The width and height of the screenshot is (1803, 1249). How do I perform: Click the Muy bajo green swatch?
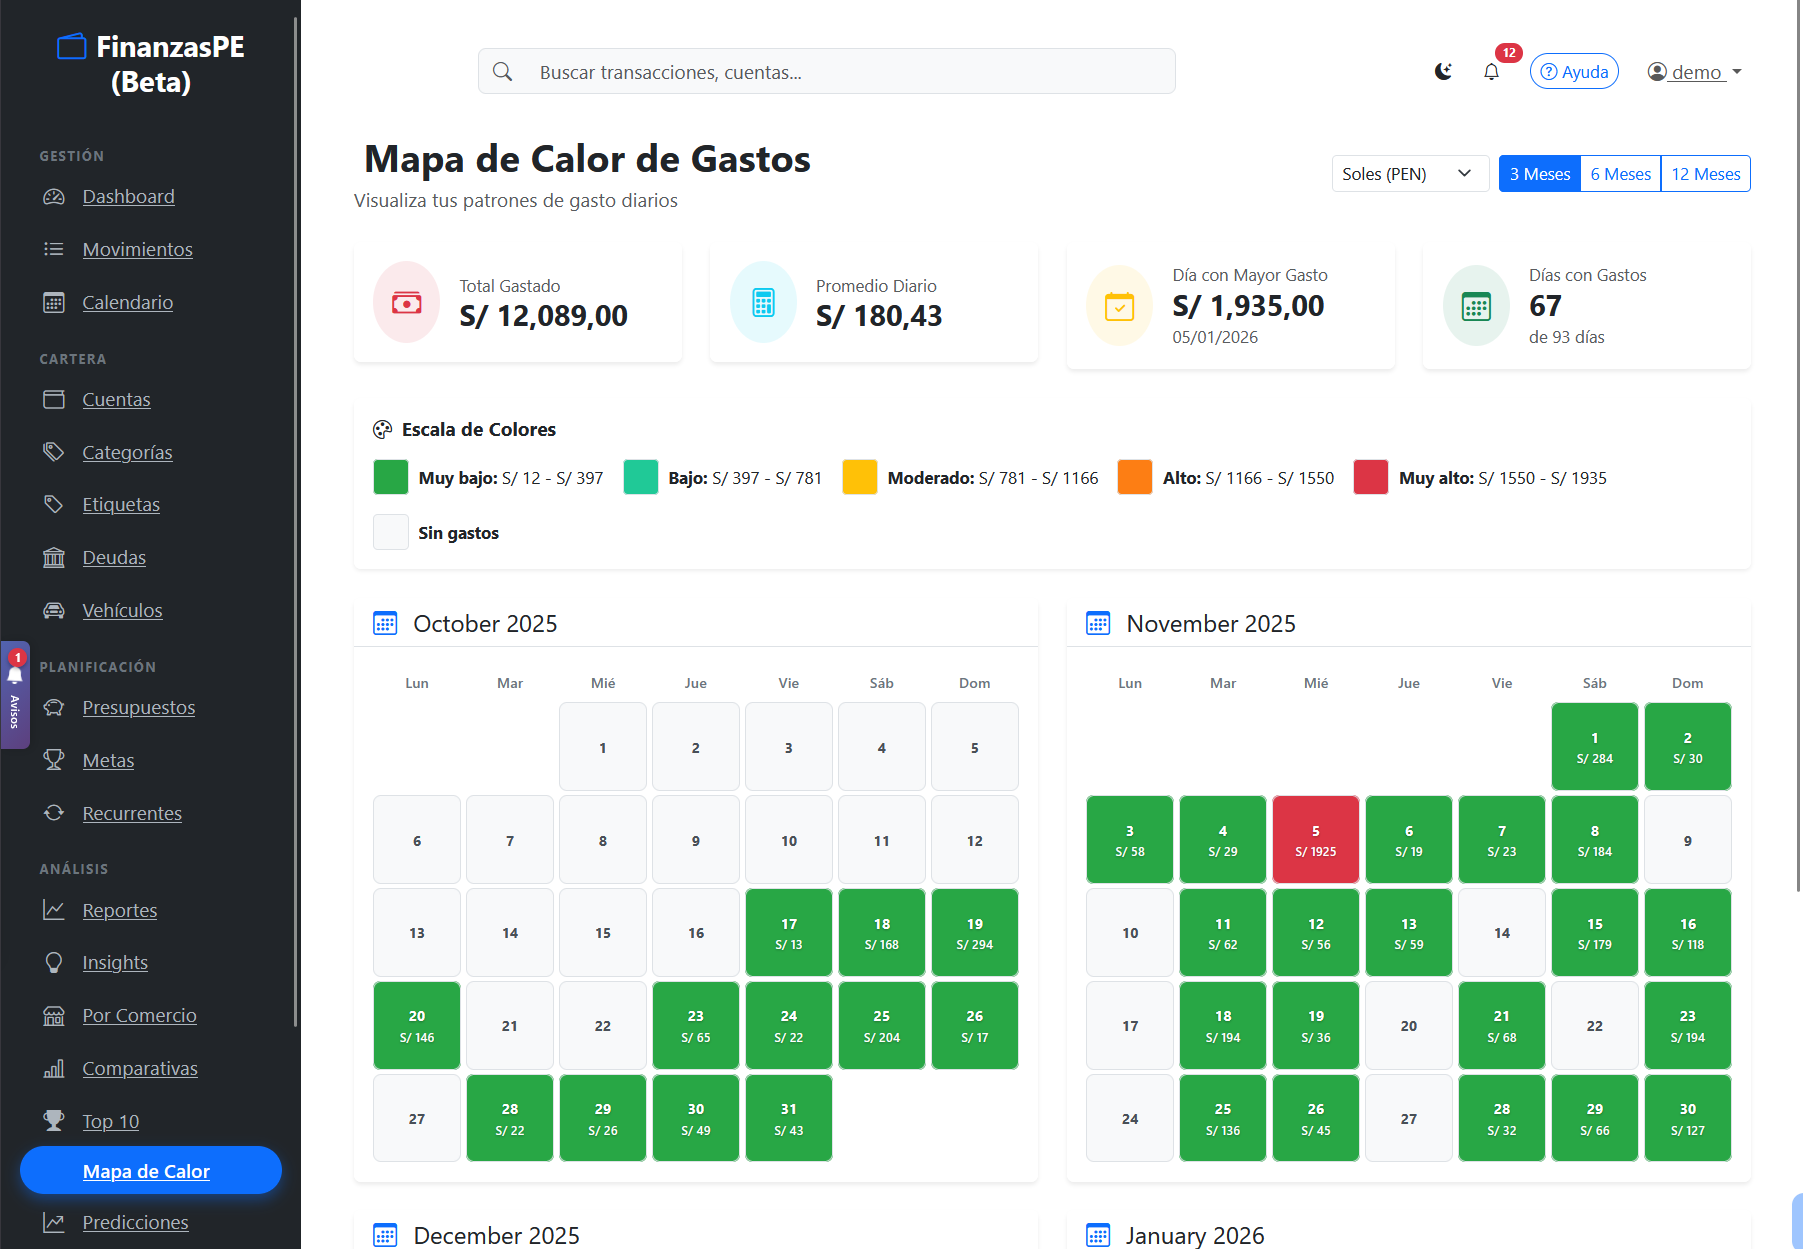(391, 477)
